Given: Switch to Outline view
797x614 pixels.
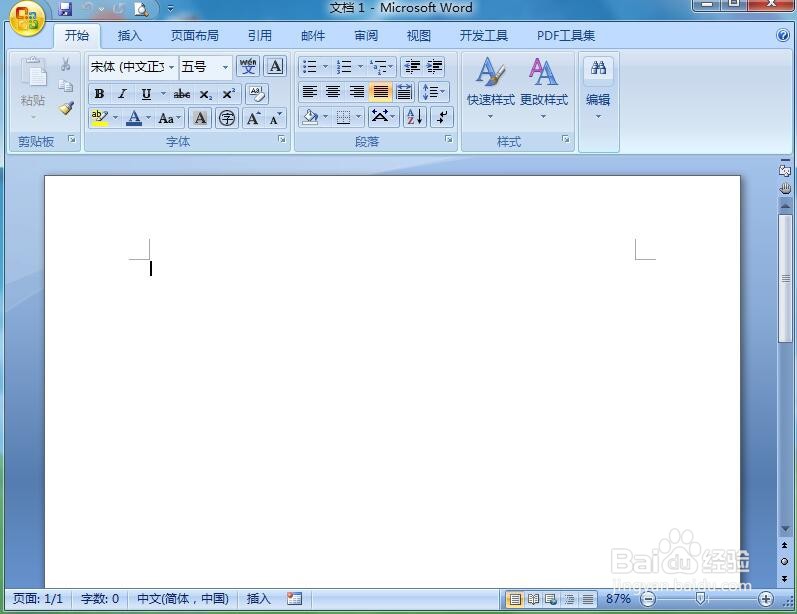Looking at the screenshot, I should tap(569, 600).
